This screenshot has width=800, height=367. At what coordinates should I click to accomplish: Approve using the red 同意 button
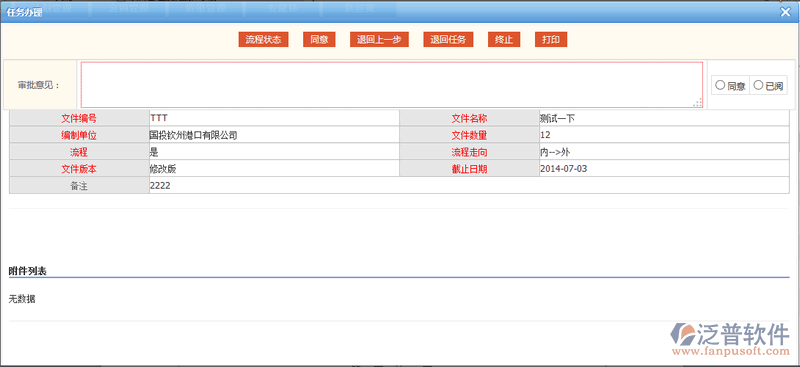319,40
